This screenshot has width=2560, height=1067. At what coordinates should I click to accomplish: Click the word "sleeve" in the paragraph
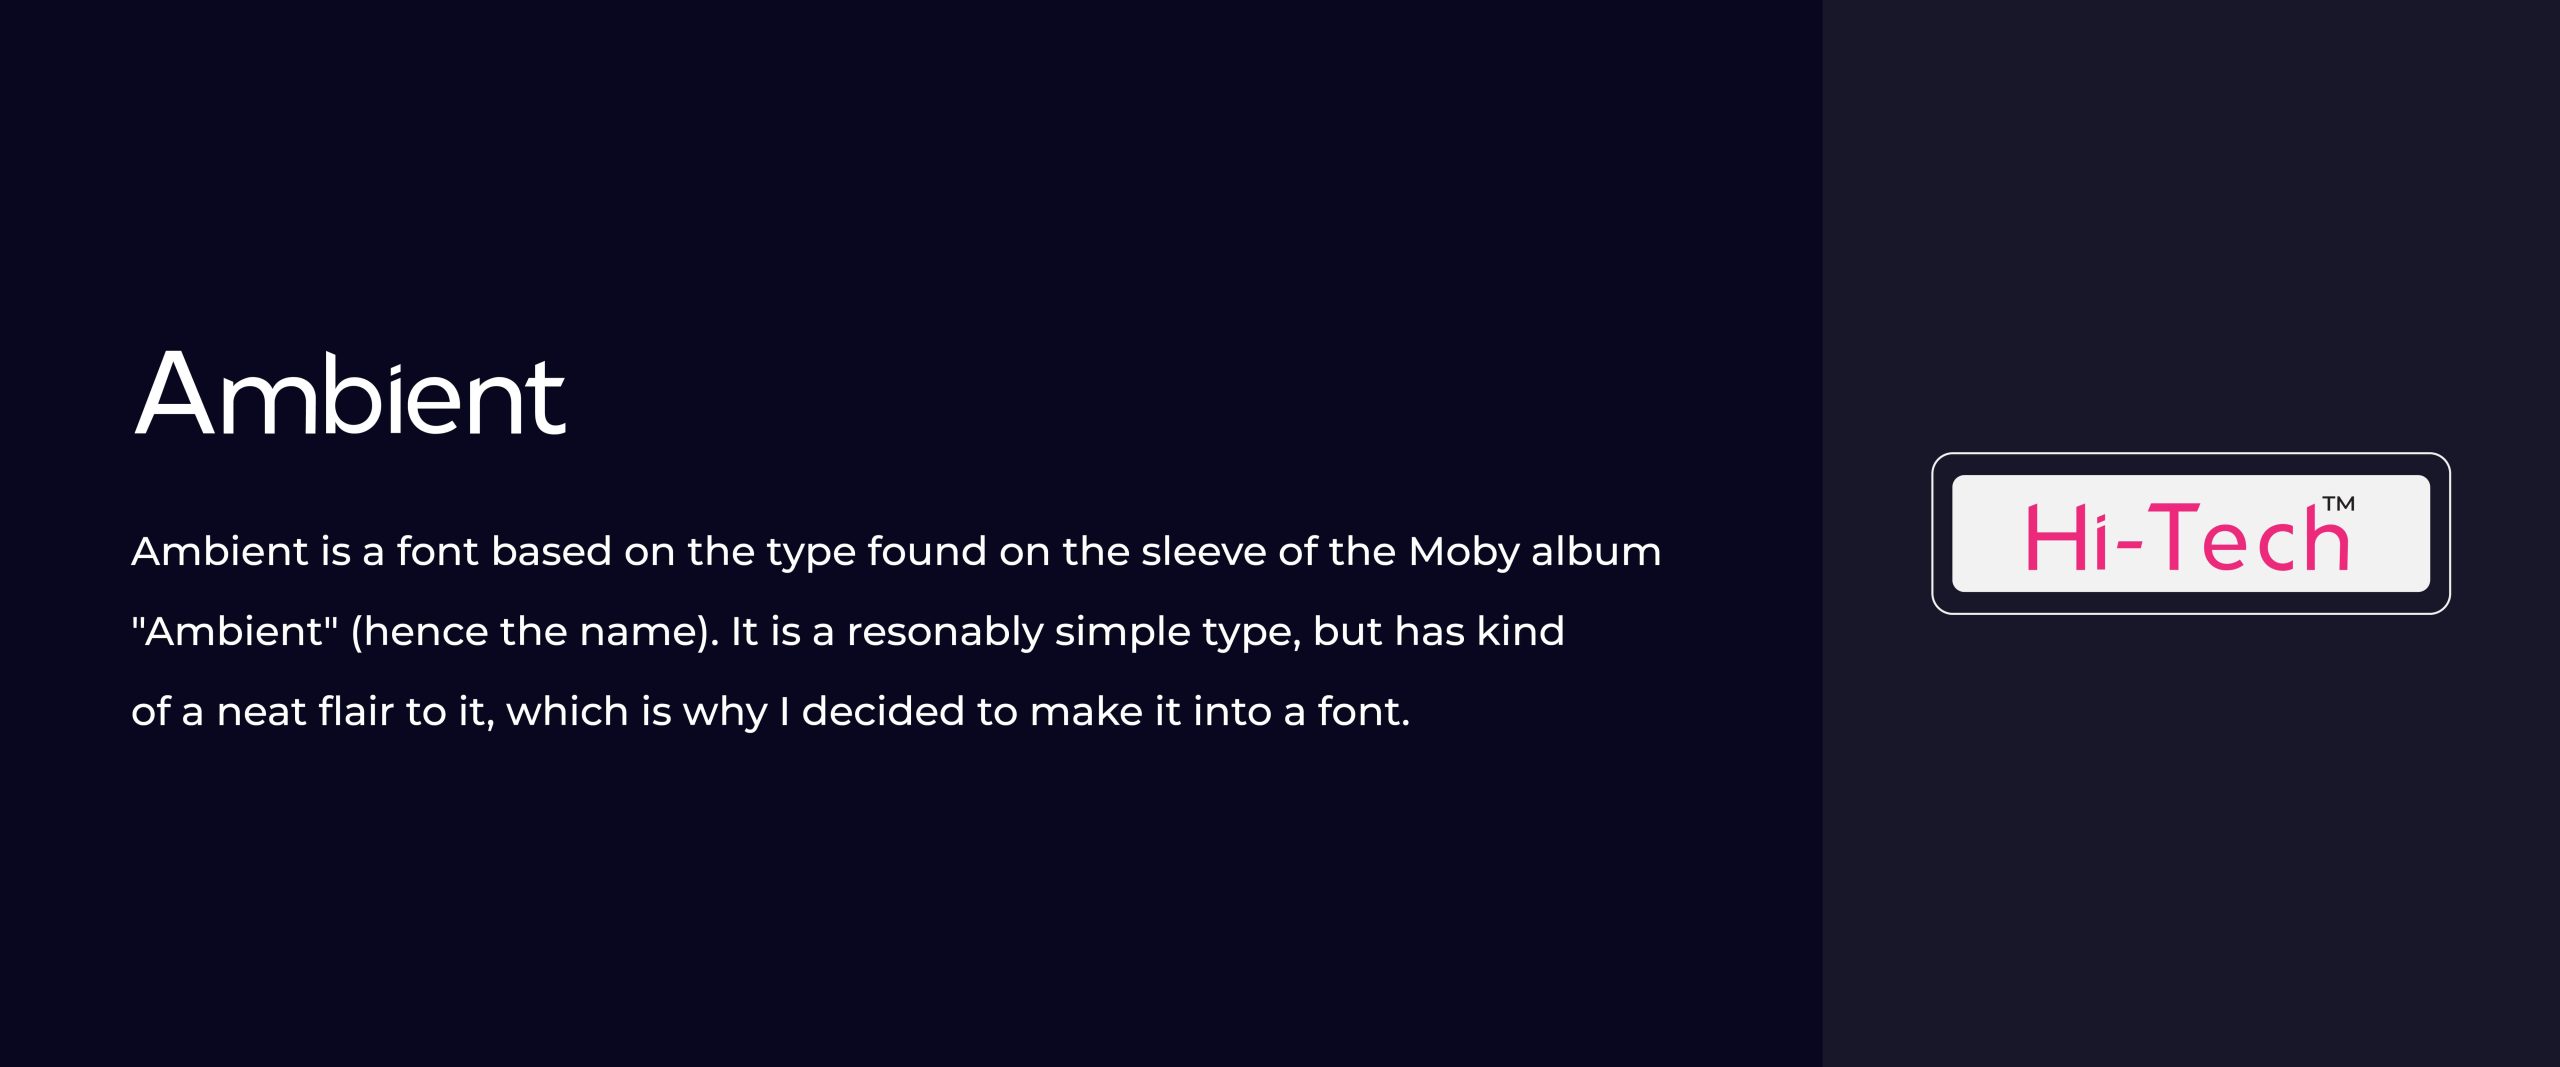(1202, 552)
